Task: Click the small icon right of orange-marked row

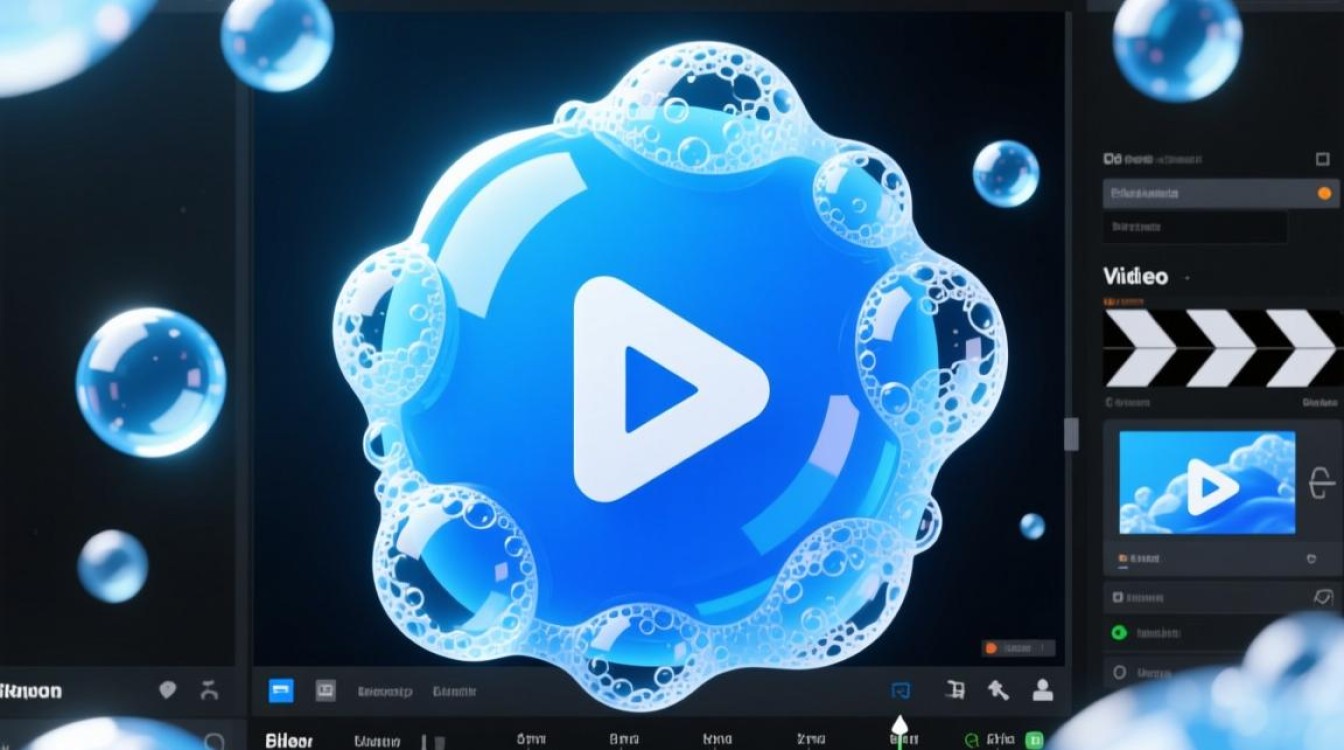Action: coord(1312,559)
